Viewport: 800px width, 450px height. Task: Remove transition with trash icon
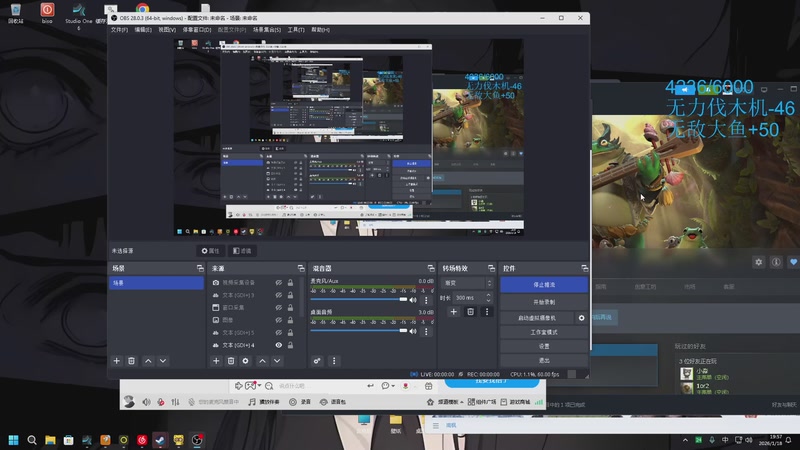[x=470, y=311]
